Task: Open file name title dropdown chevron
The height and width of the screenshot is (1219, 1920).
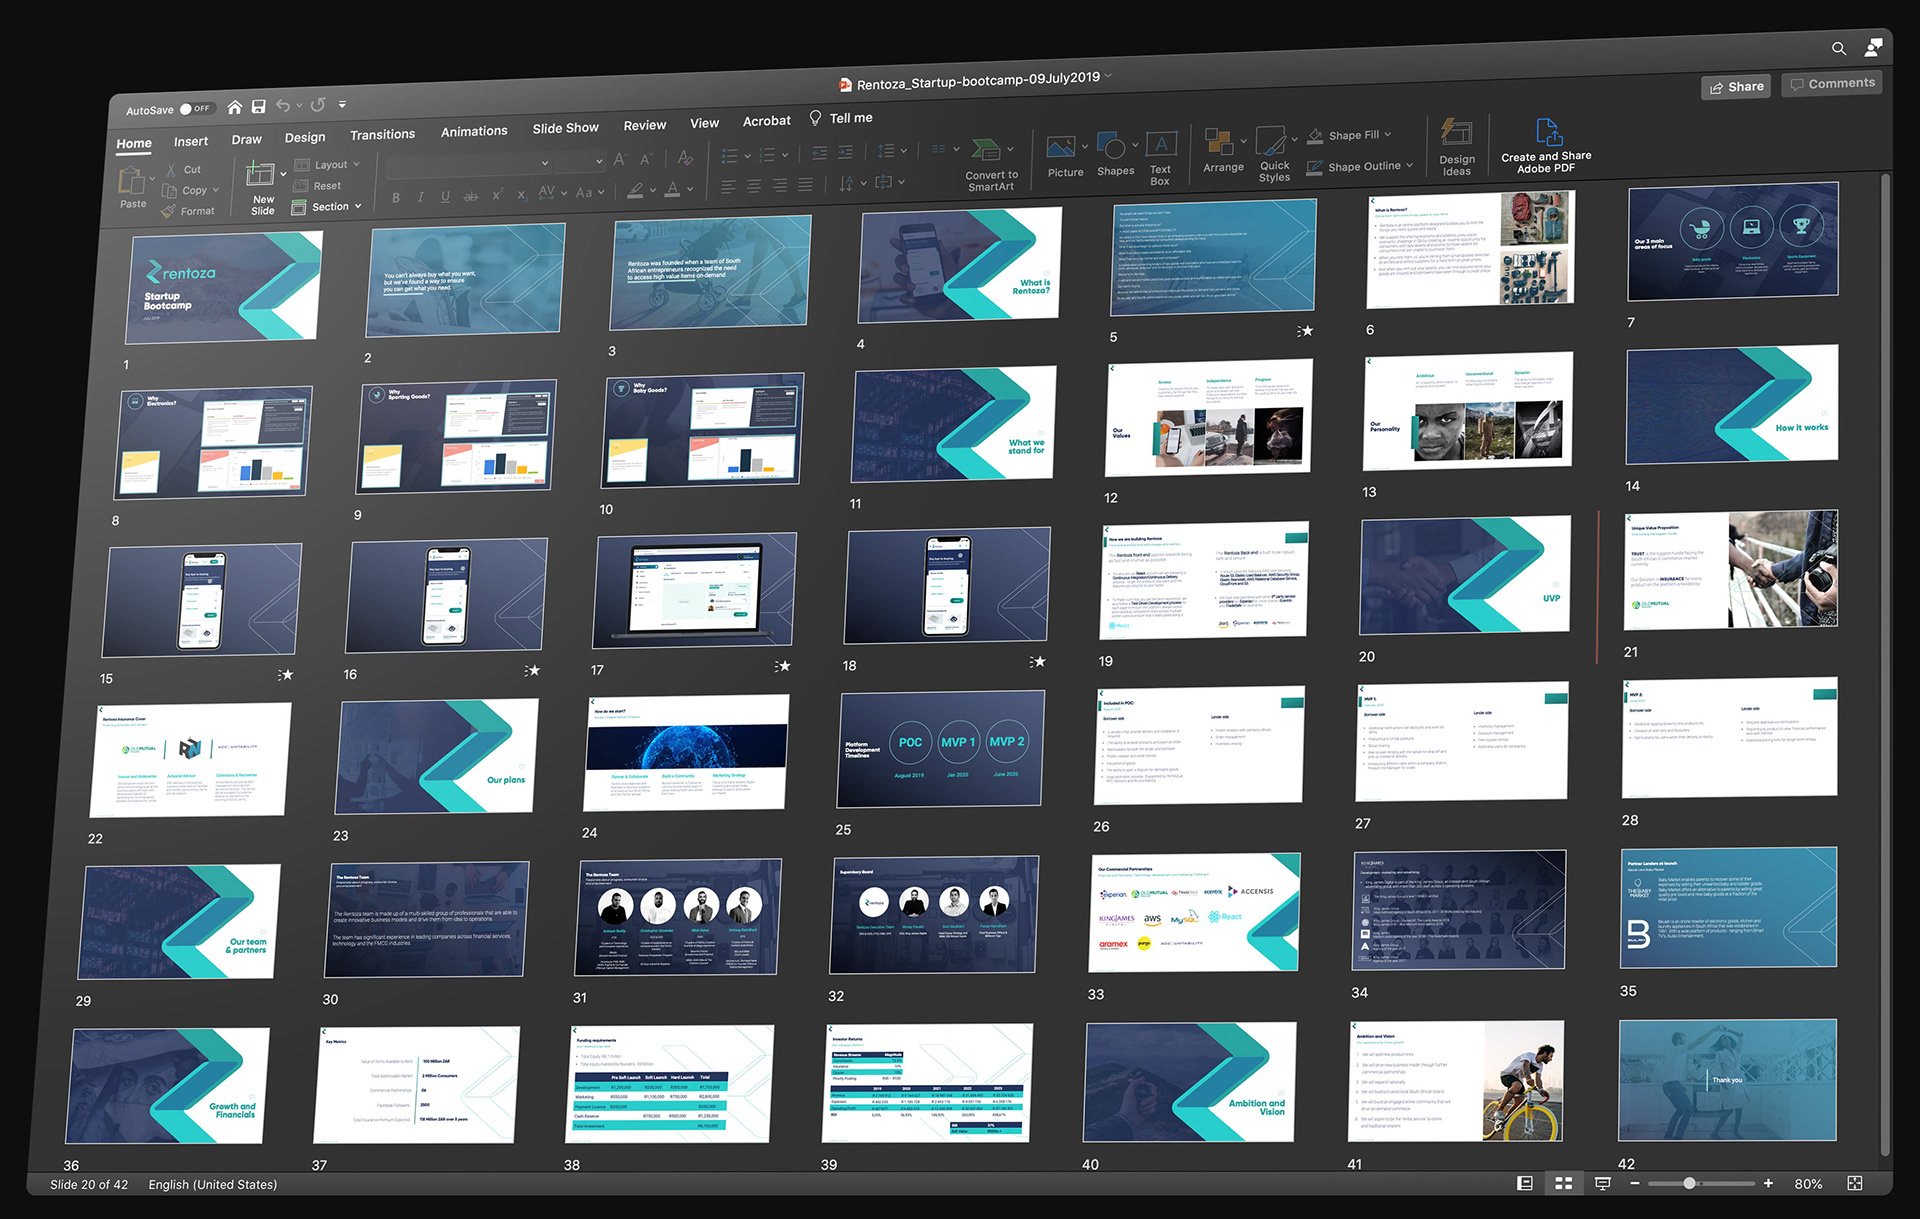Action: coord(1108,76)
